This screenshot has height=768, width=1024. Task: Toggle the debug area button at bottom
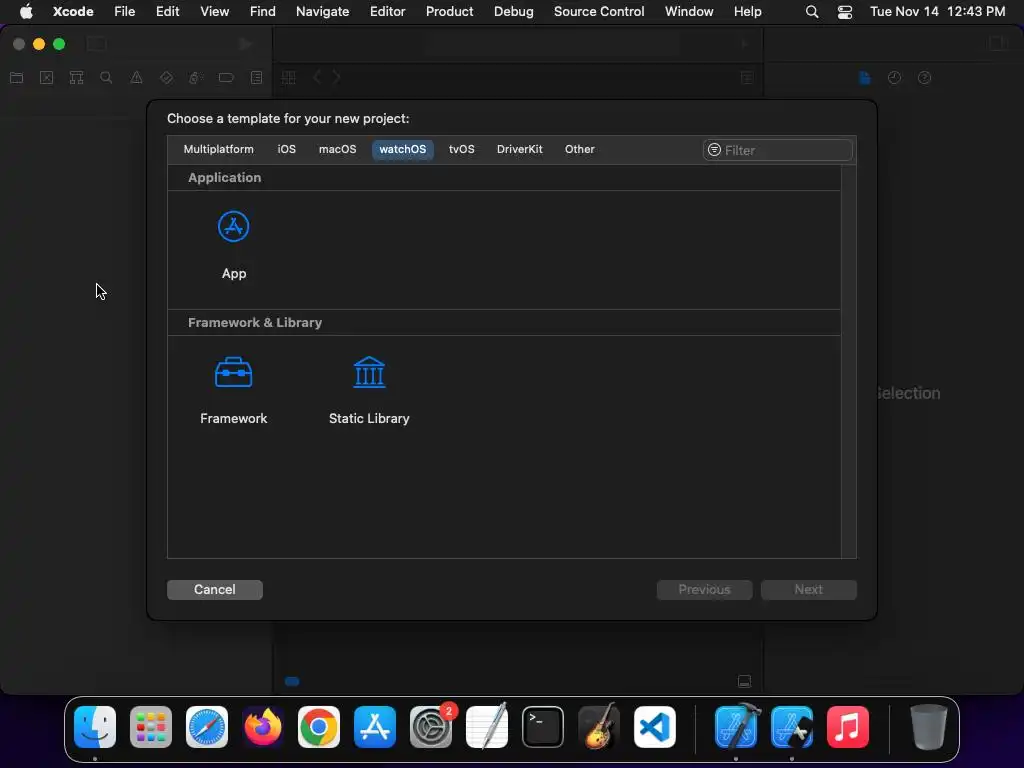coord(744,681)
